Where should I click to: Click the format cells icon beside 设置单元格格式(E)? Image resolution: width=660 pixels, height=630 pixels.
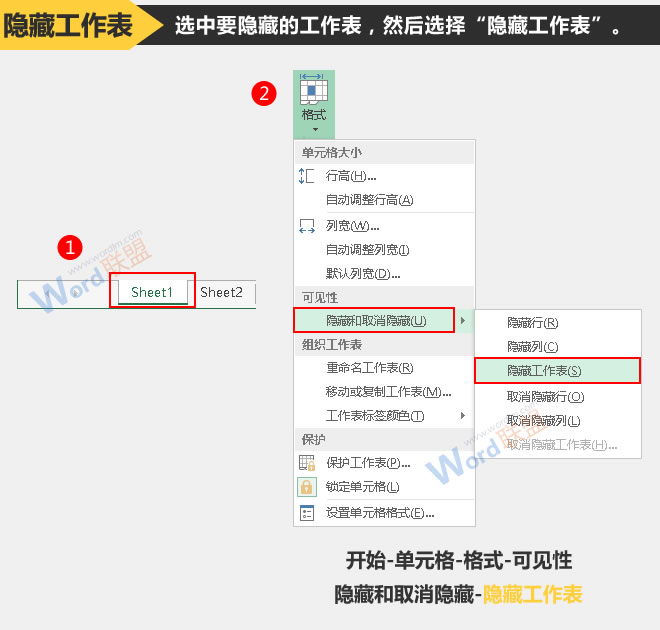pyautogui.click(x=306, y=513)
